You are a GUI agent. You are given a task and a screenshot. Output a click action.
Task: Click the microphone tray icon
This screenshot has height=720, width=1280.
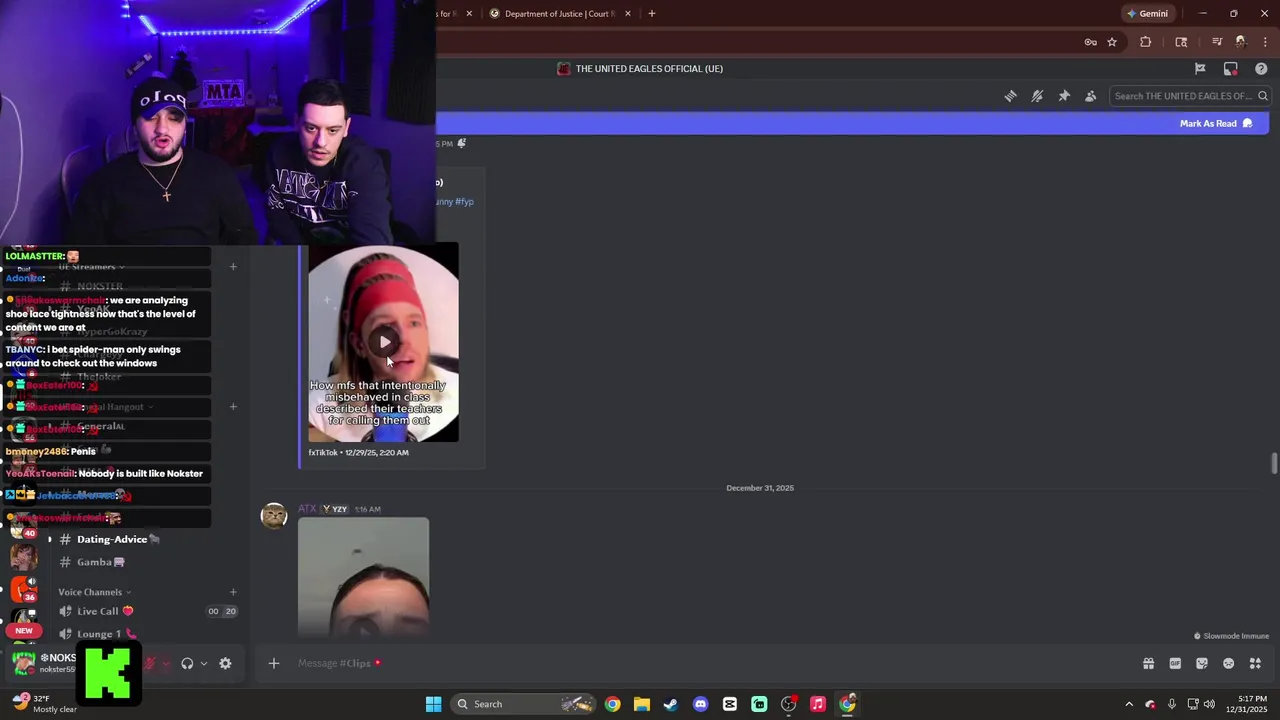1171,704
